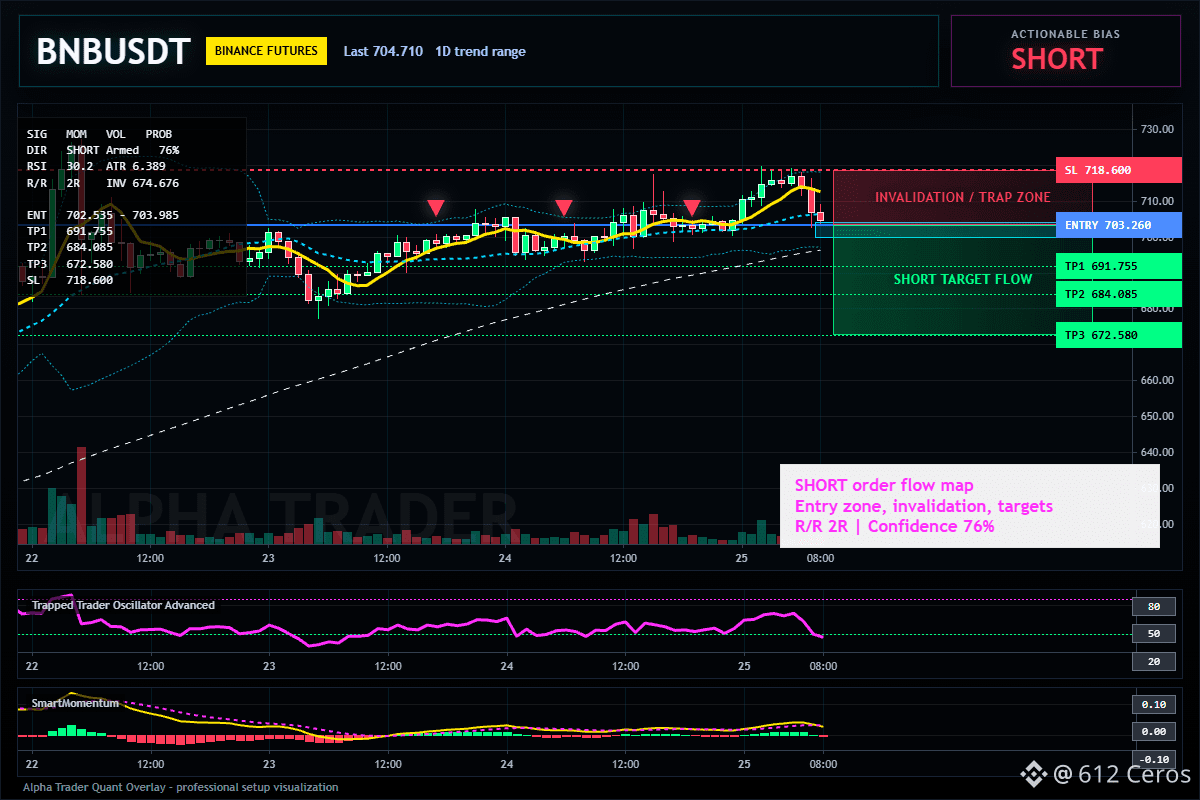Select the ENTRY 703.260 price tag
Viewport: 1200px width, 800px height.
click(1118, 225)
